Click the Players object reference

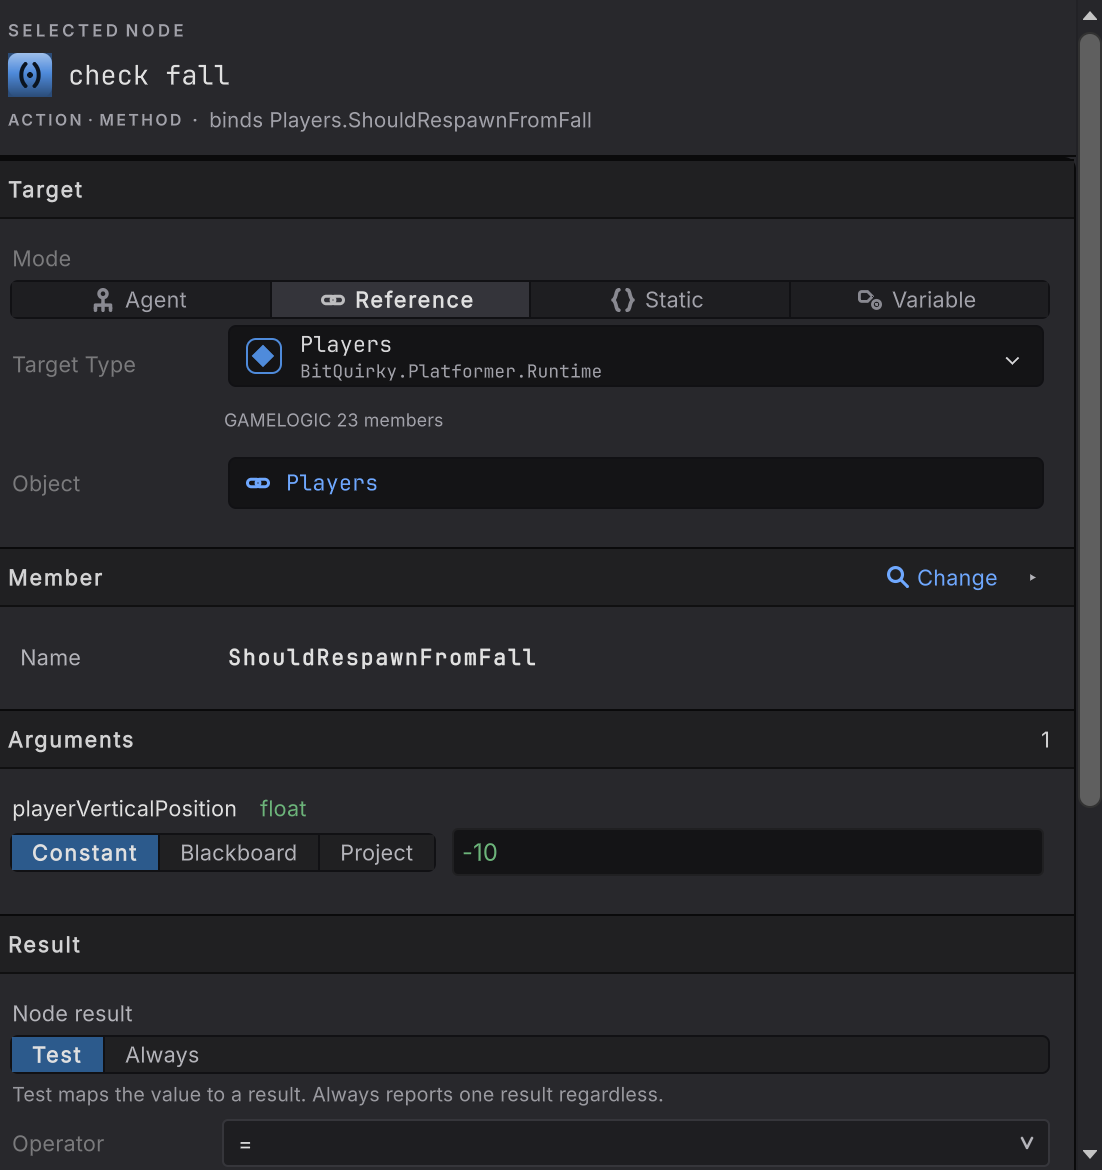click(x=331, y=484)
